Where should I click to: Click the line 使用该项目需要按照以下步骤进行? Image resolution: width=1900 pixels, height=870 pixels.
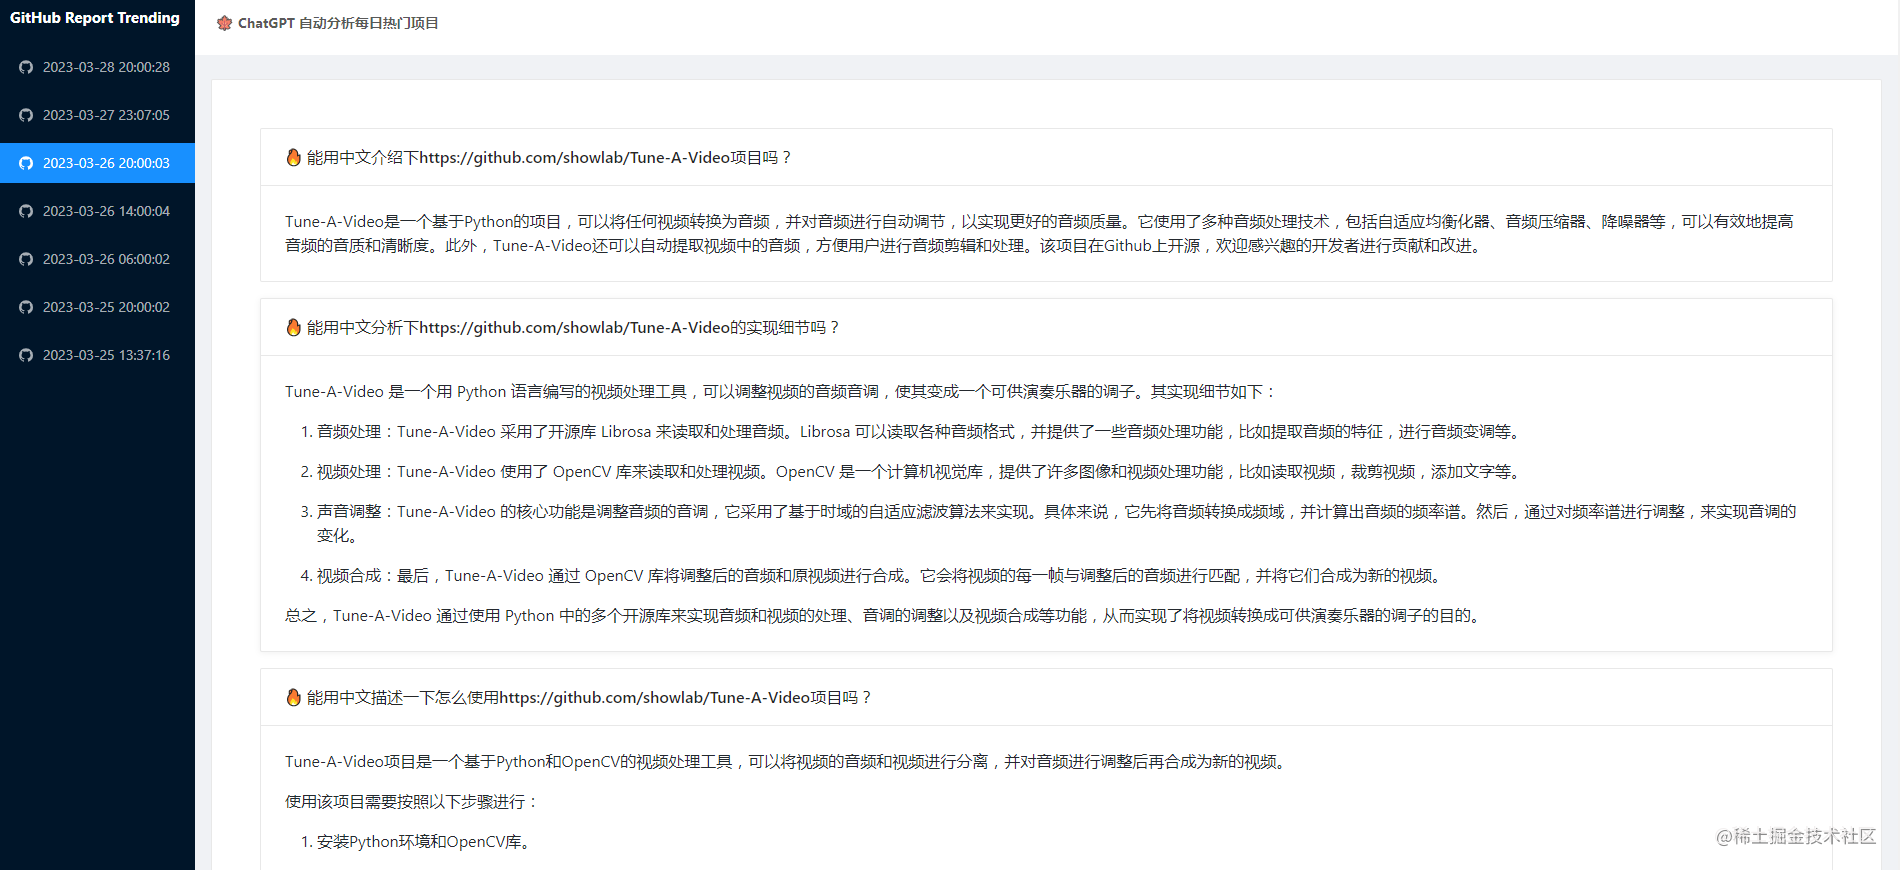[413, 801]
